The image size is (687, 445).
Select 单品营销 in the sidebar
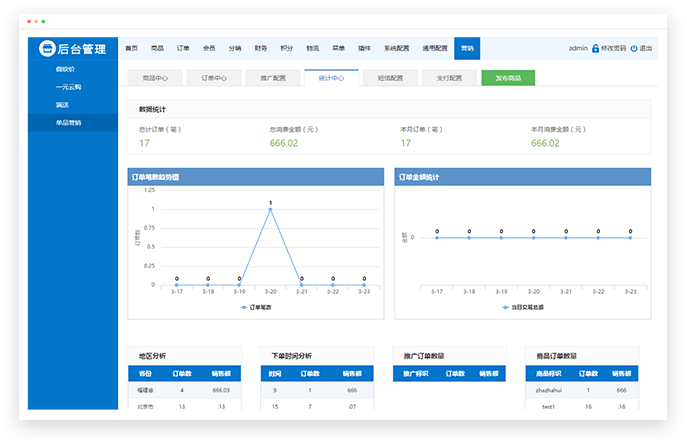[69, 122]
